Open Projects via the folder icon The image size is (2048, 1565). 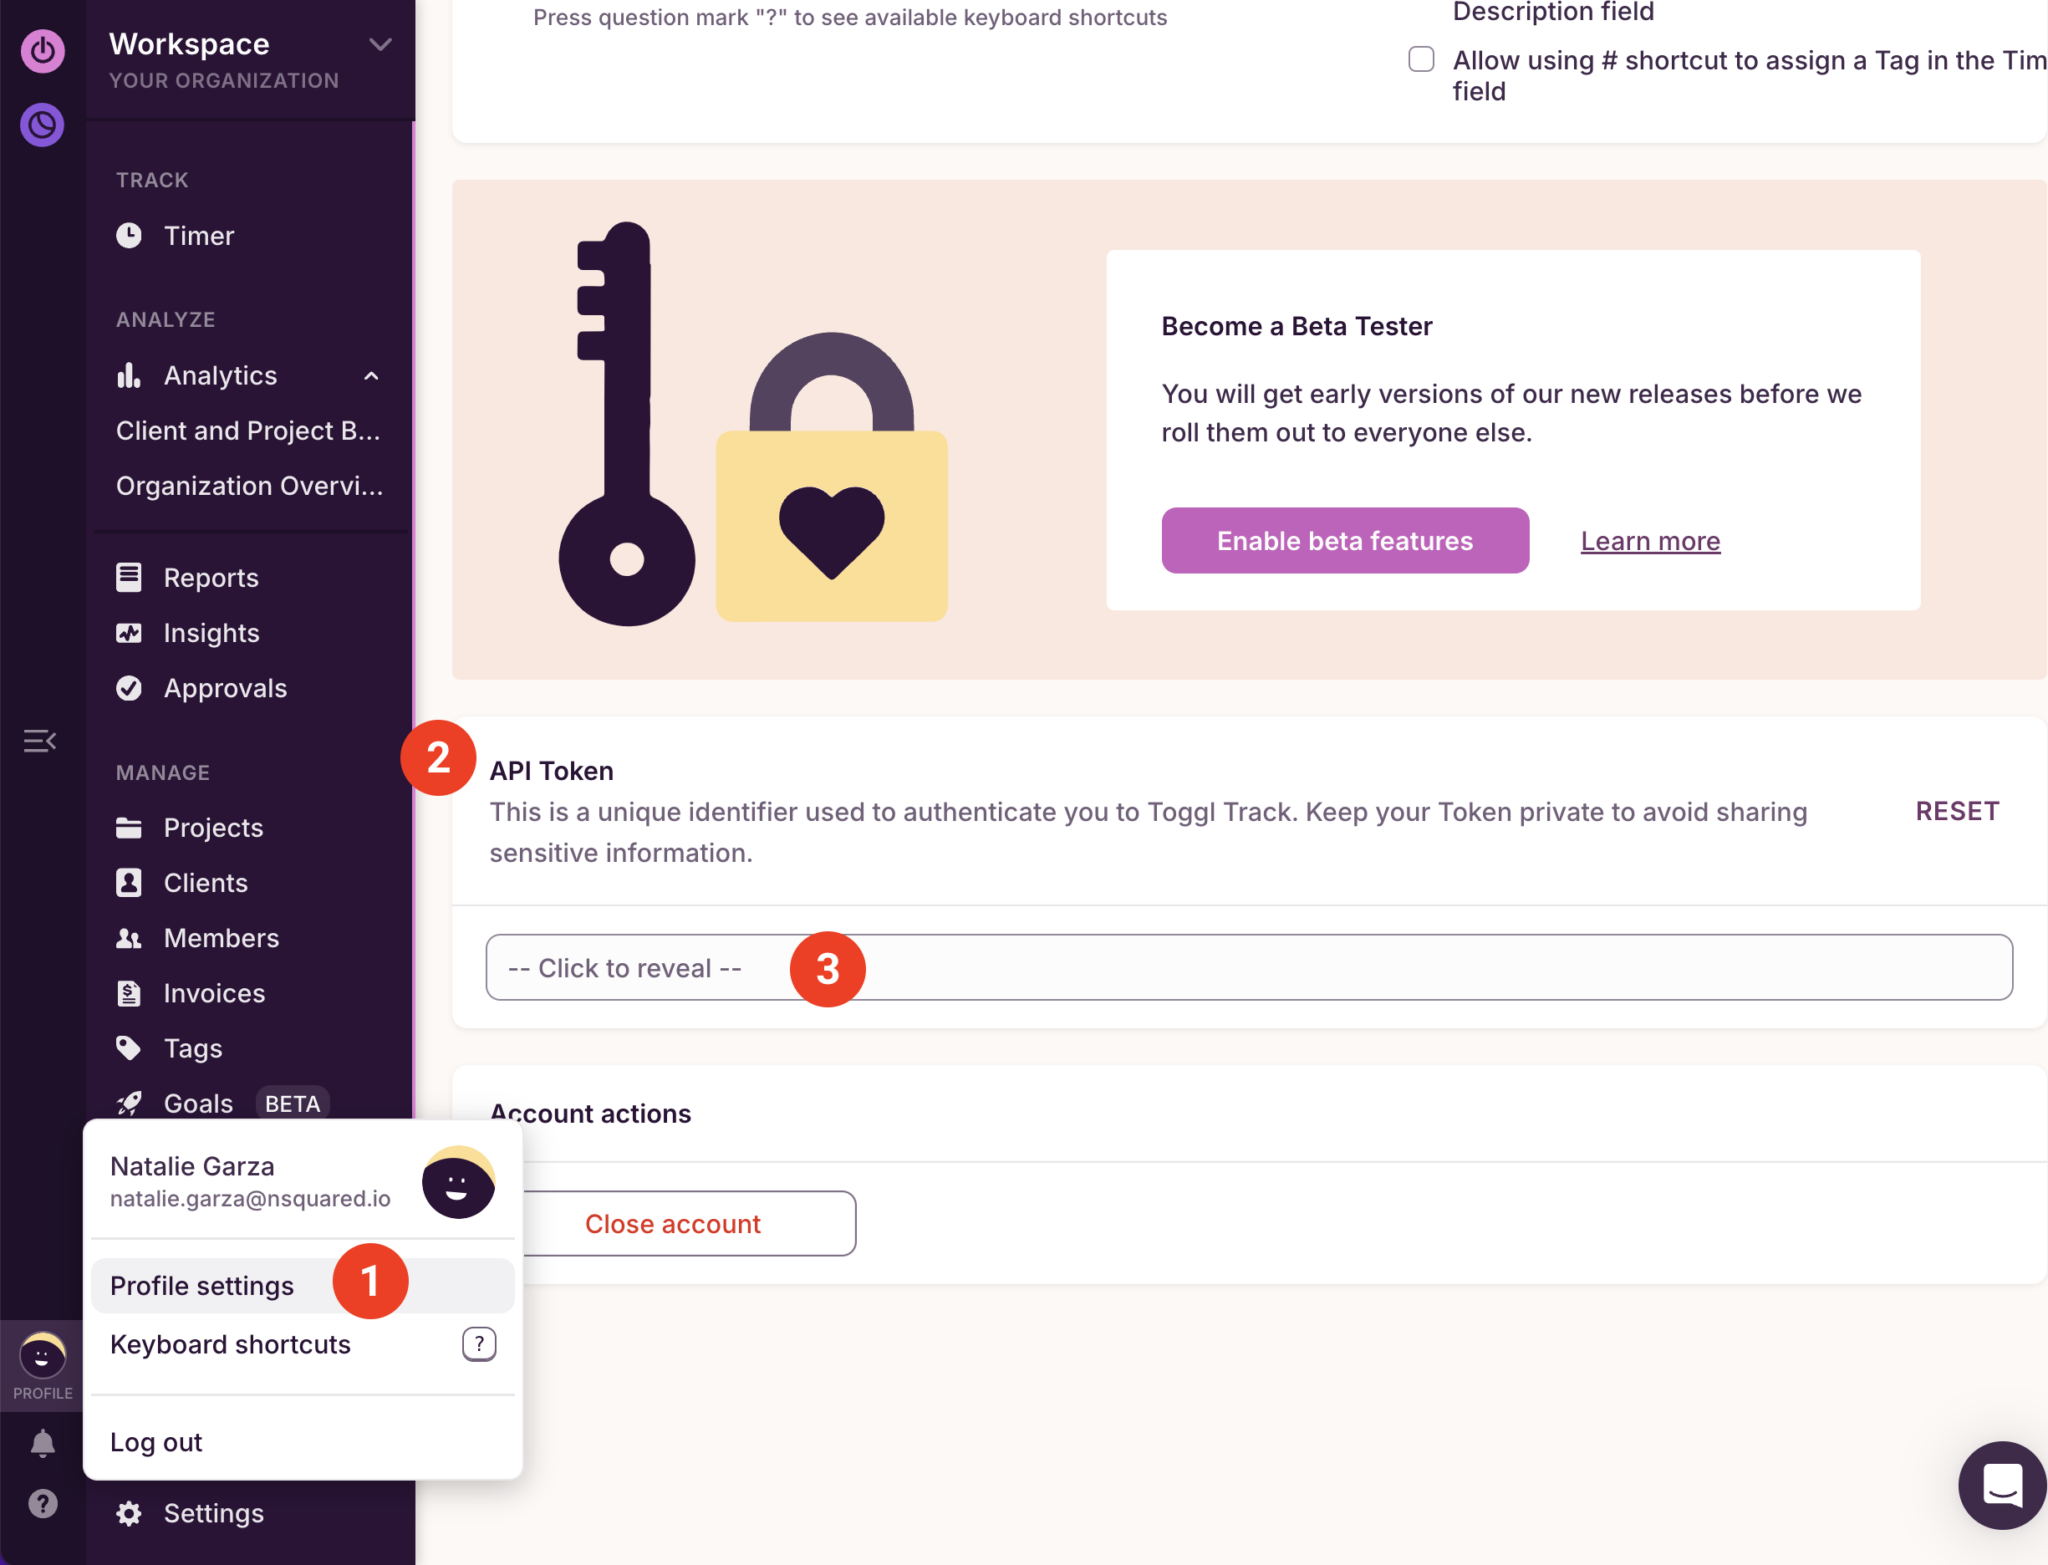point(129,827)
